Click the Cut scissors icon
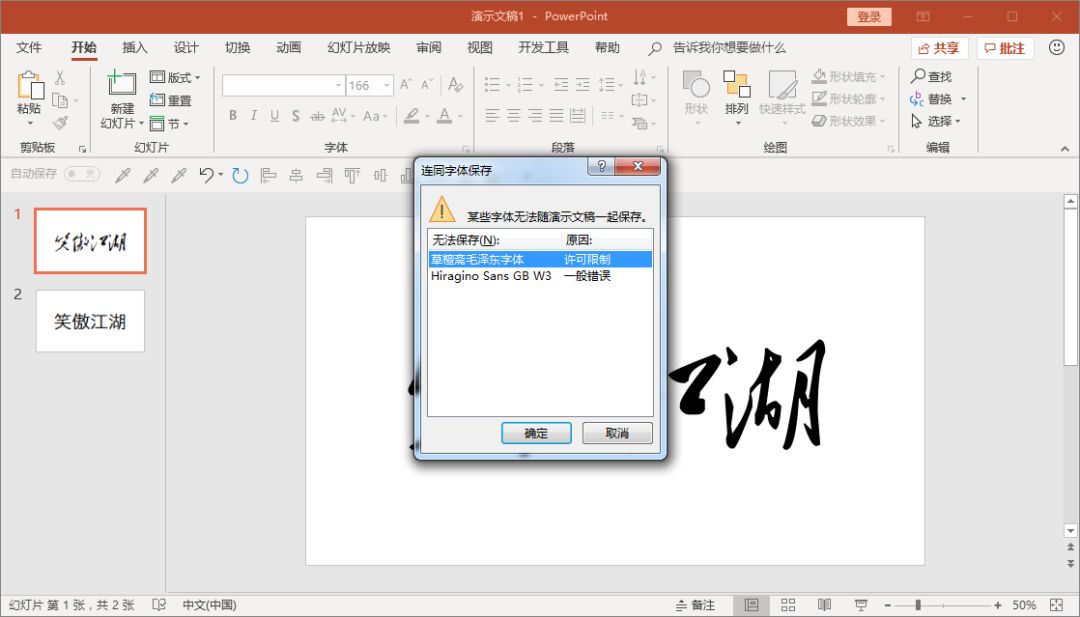The height and width of the screenshot is (617, 1080). (60, 77)
